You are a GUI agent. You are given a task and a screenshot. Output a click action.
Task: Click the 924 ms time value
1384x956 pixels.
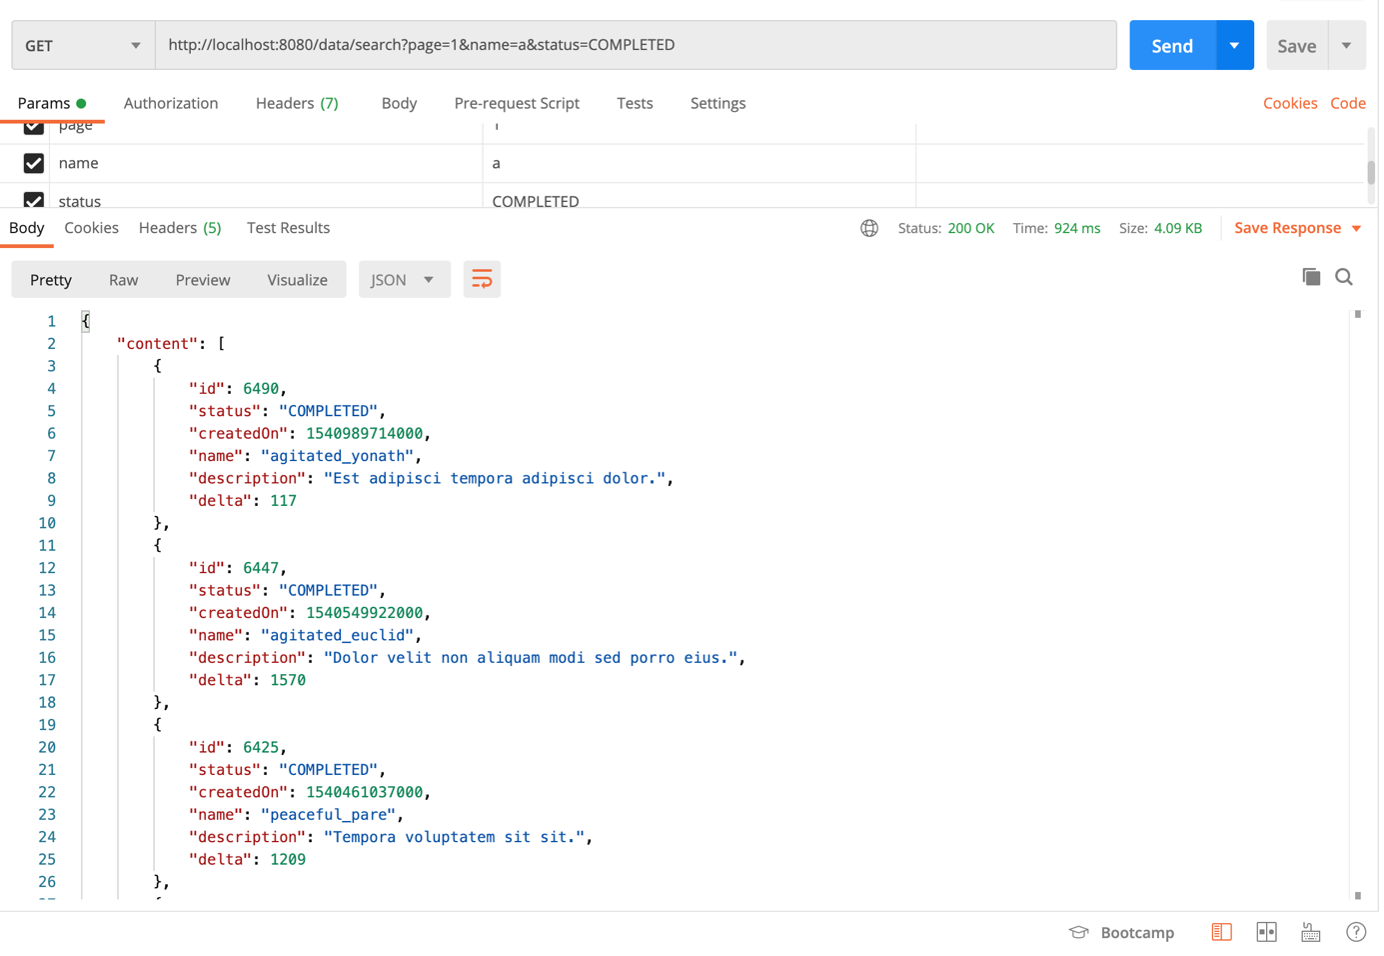coord(1077,228)
